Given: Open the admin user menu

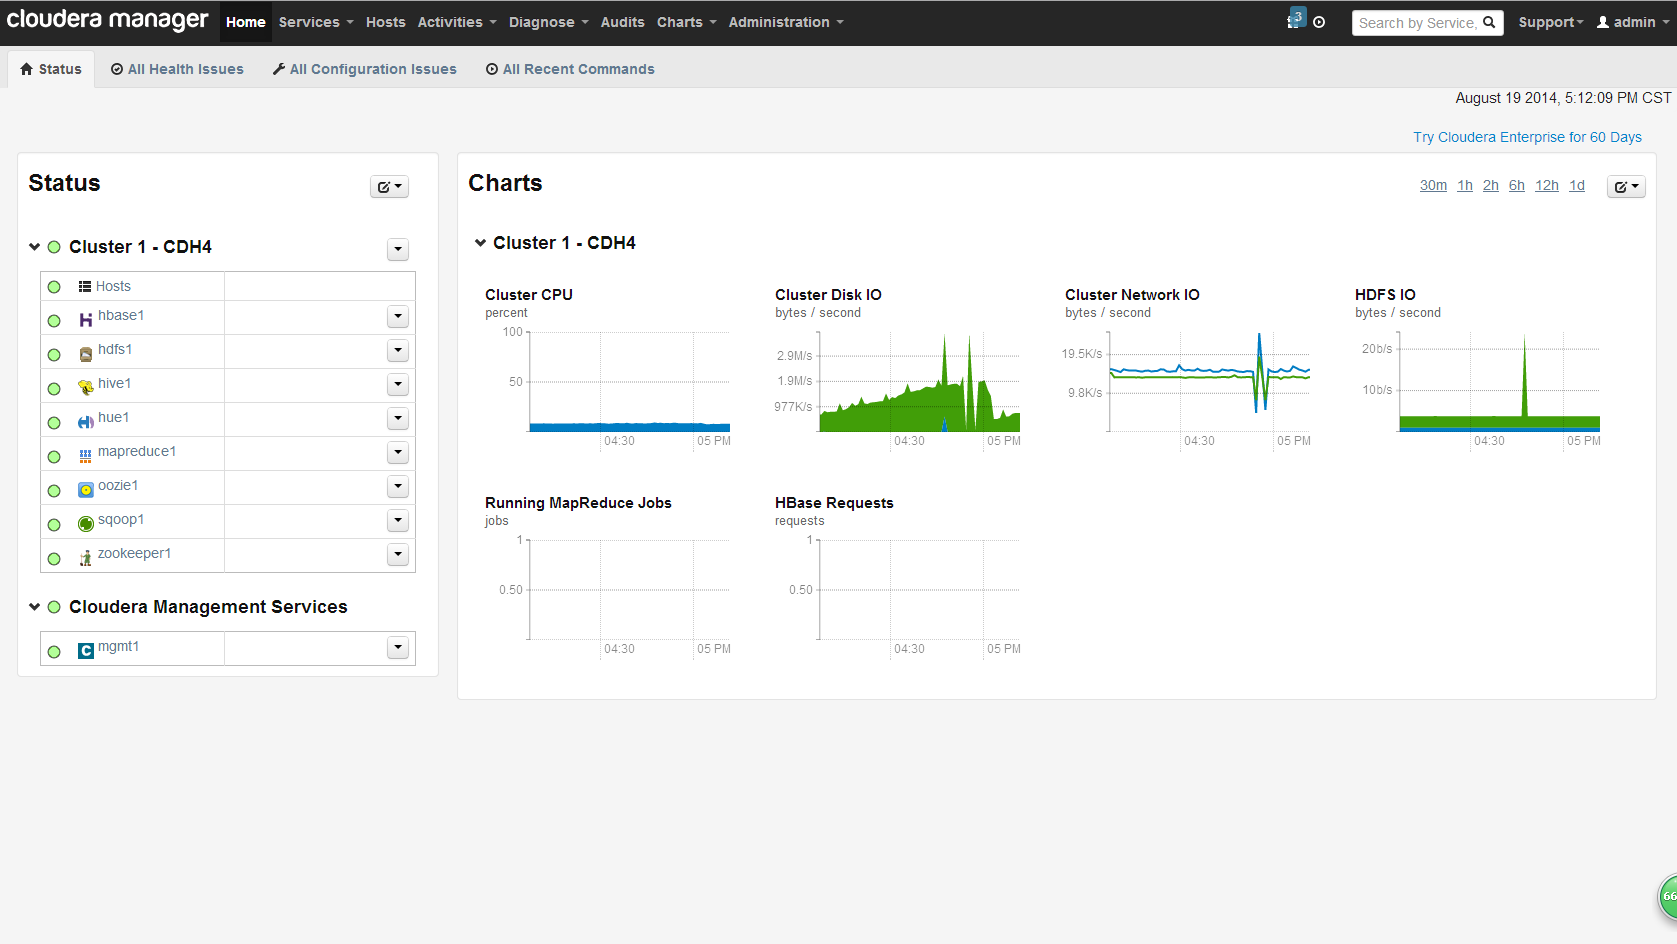Looking at the screenshot, I should [x=1633, y=22].
